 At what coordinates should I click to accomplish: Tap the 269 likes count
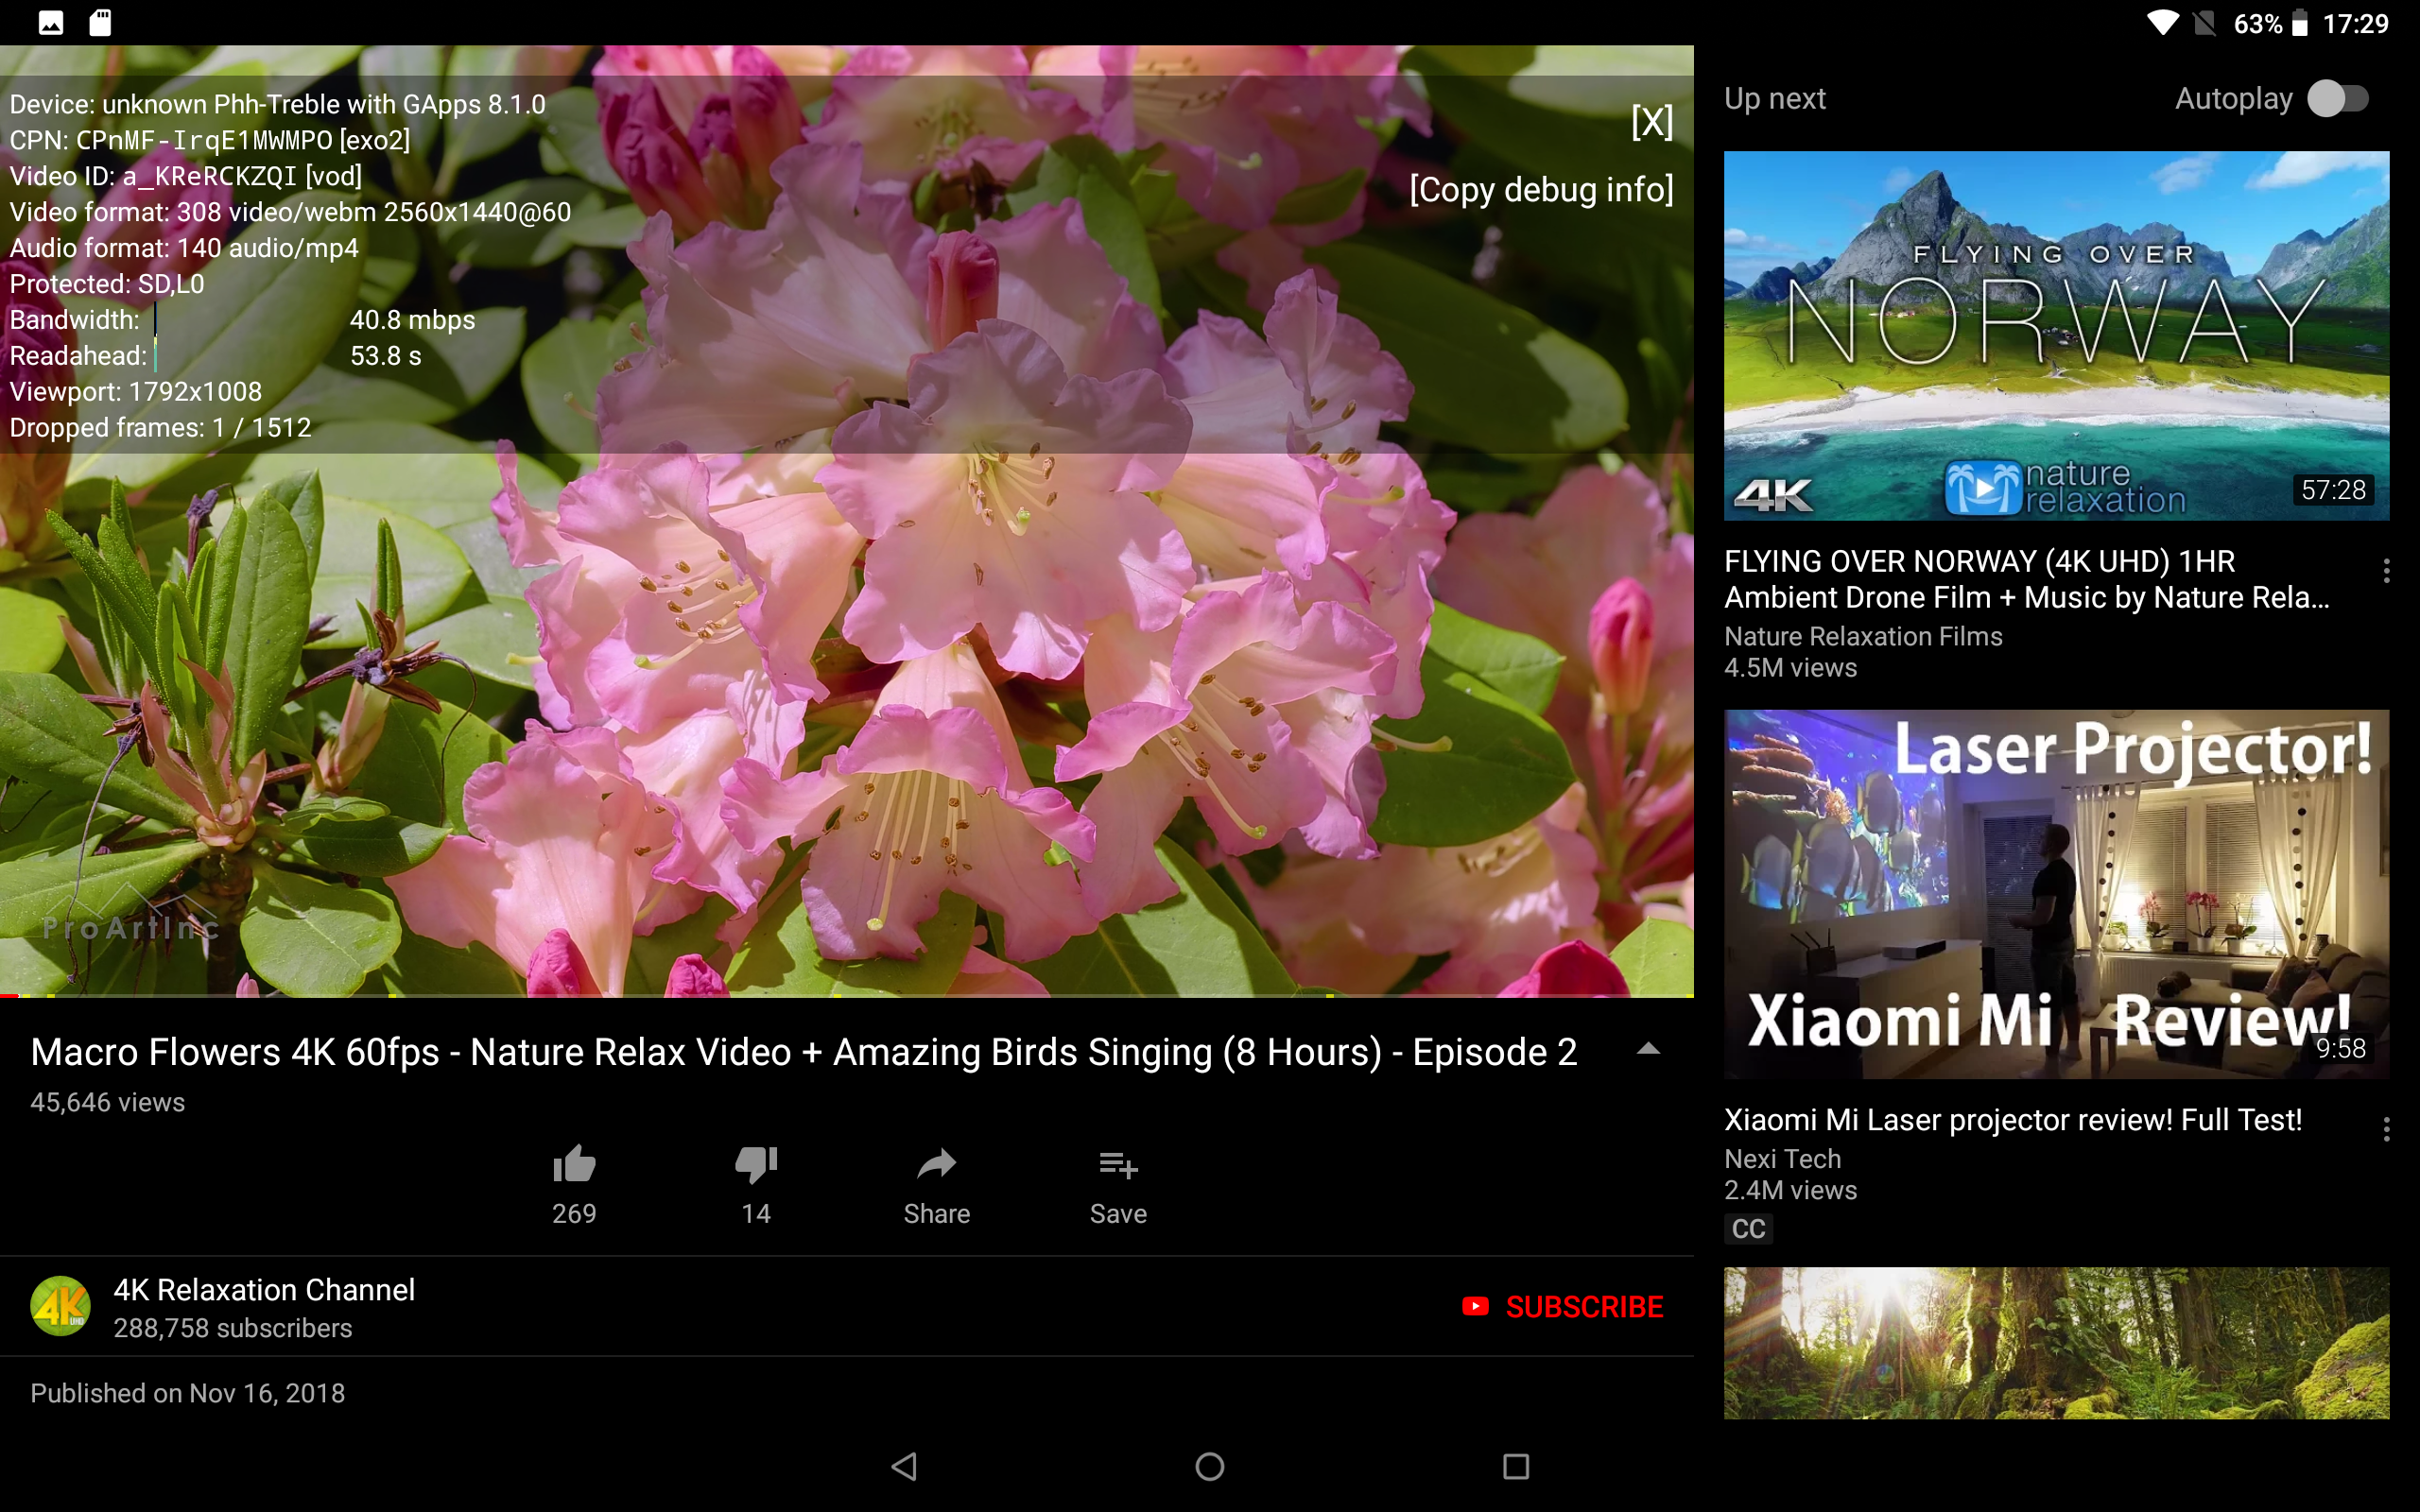(x=574, y=1213)
